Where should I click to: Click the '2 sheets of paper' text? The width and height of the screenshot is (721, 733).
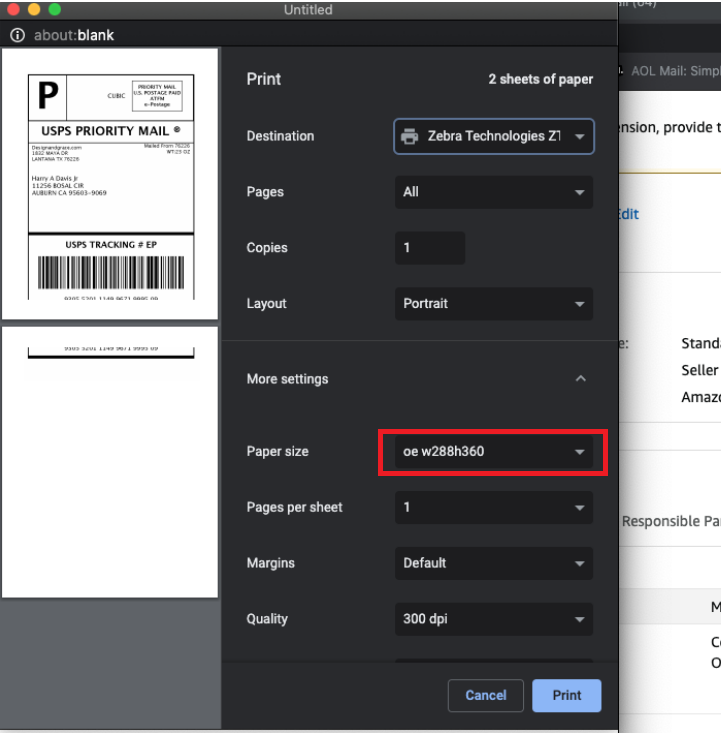[x=541, y=79]
